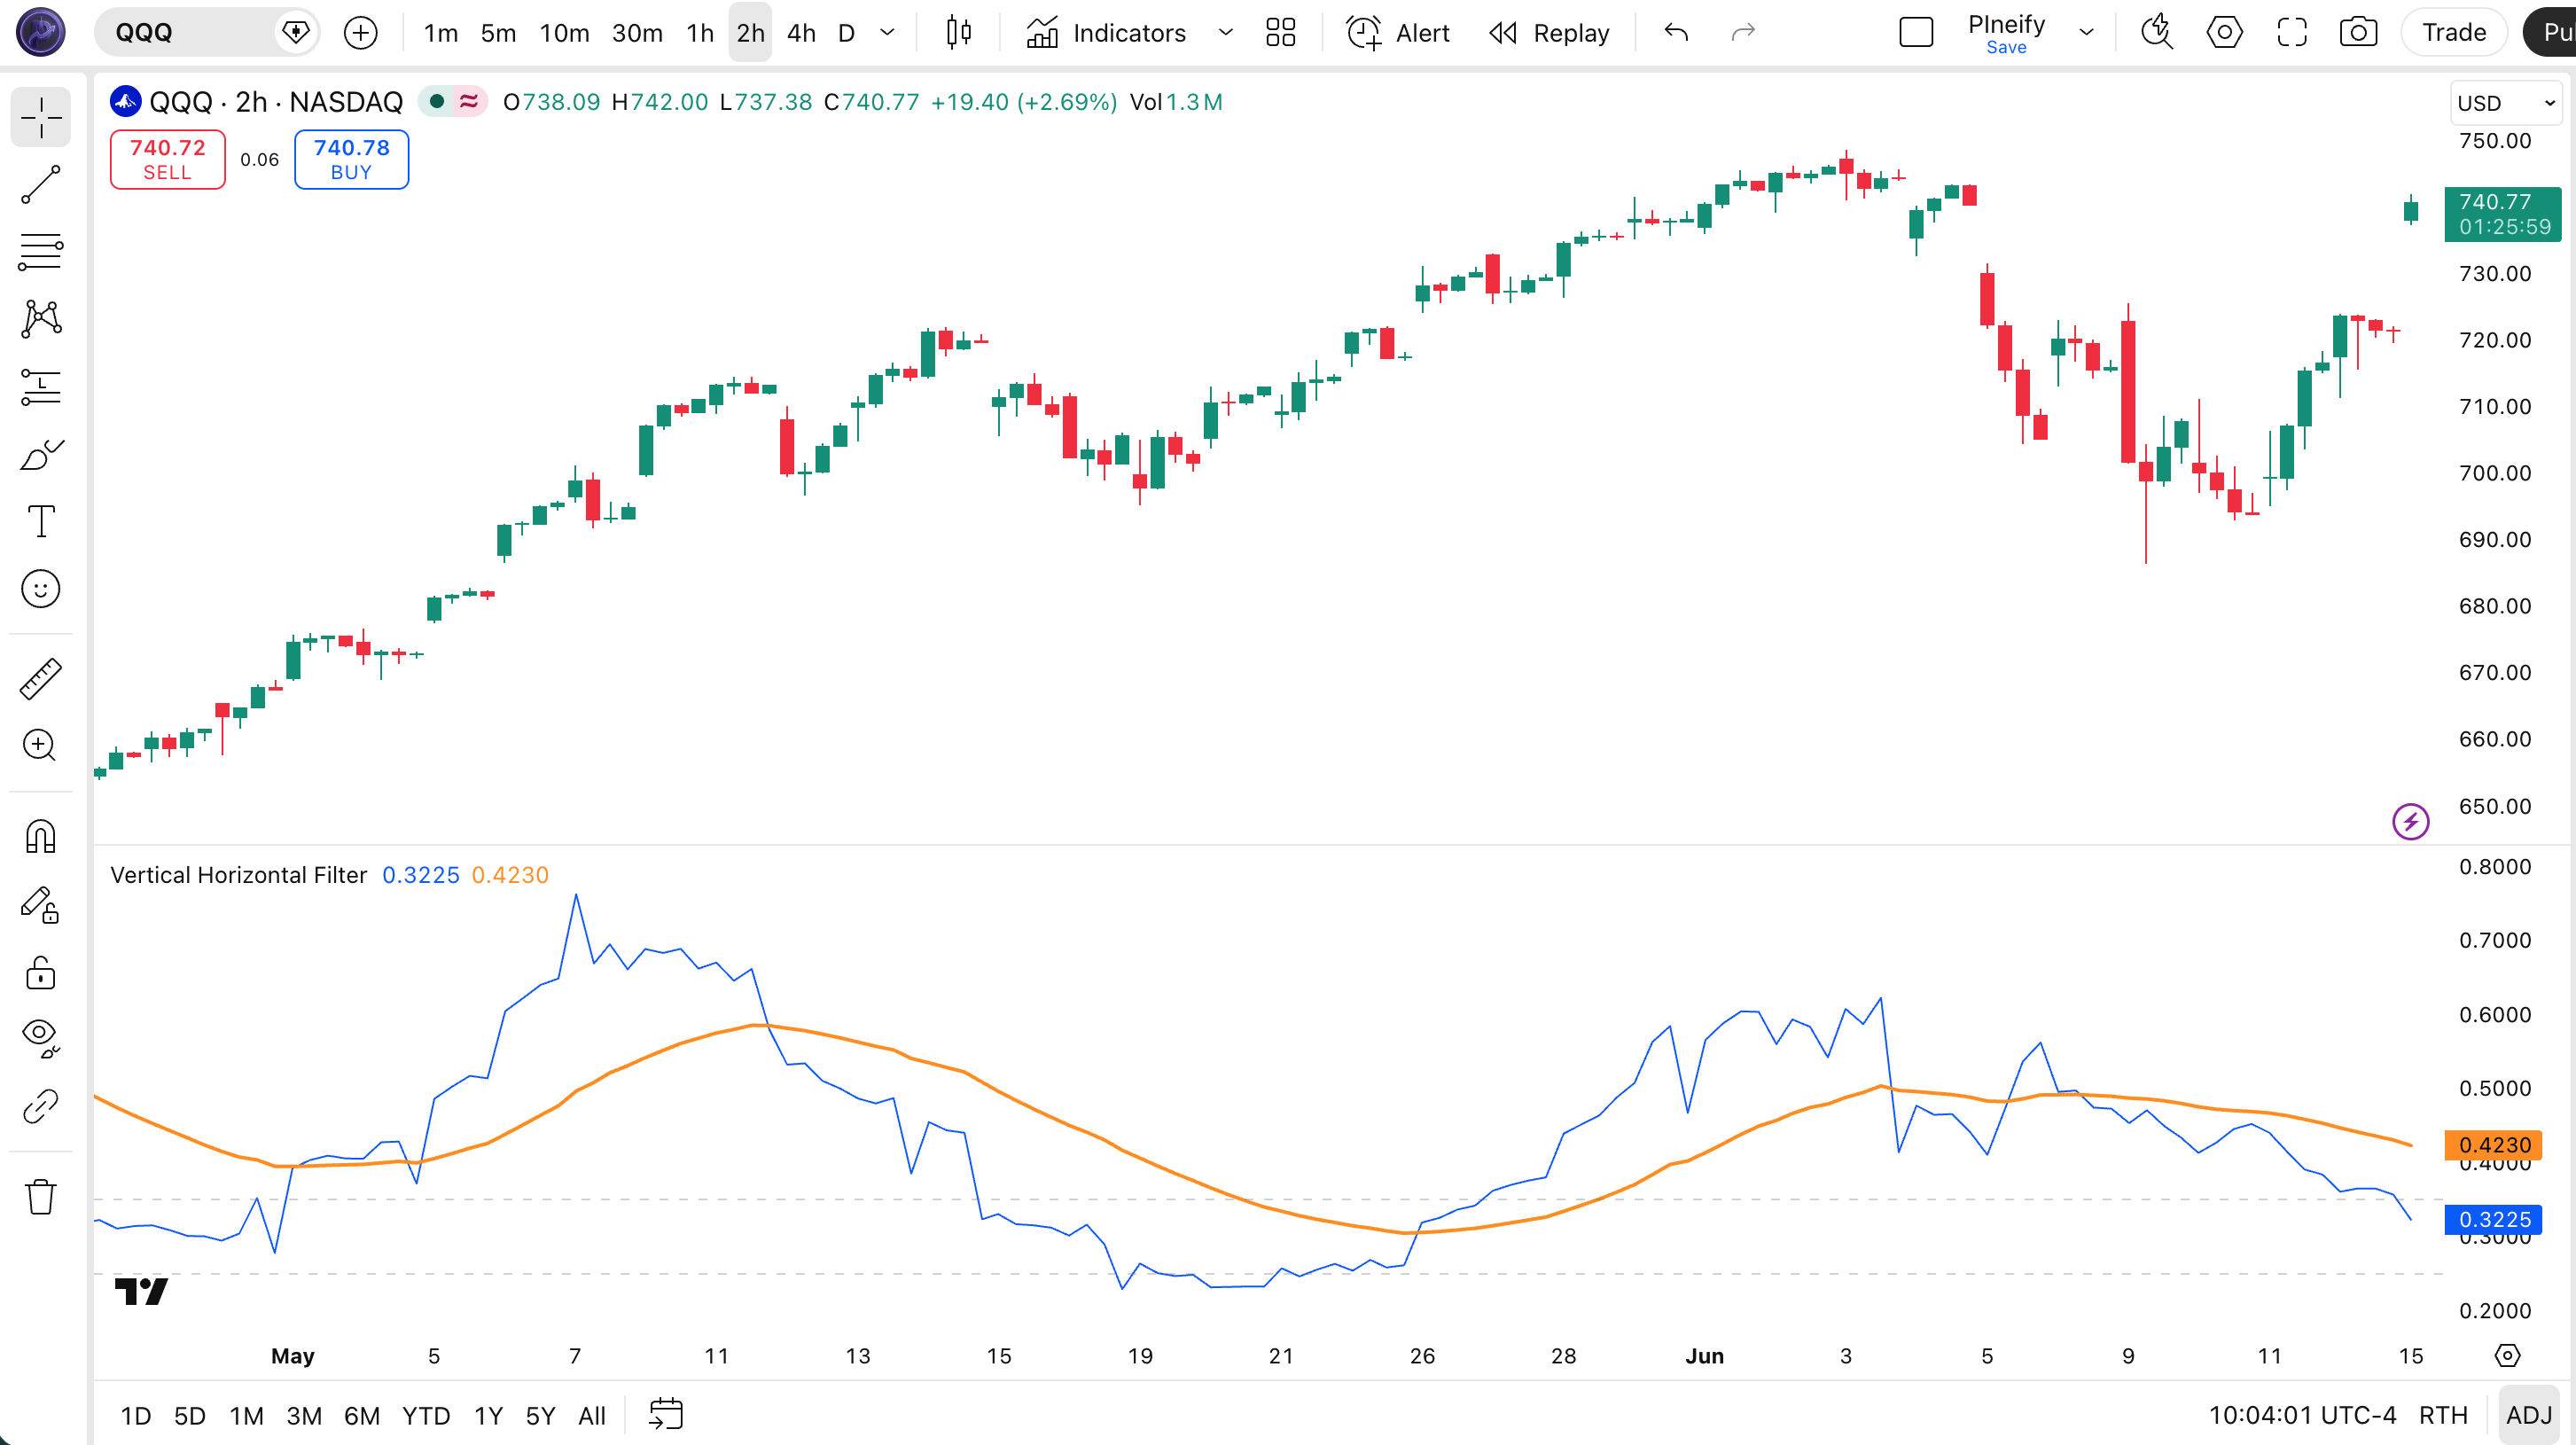The height and width of the screenshot is (1445, 2576).
Task: Click the orange 0.4230 value label
Action: pyautogui.click(x=2494, y=1144)
